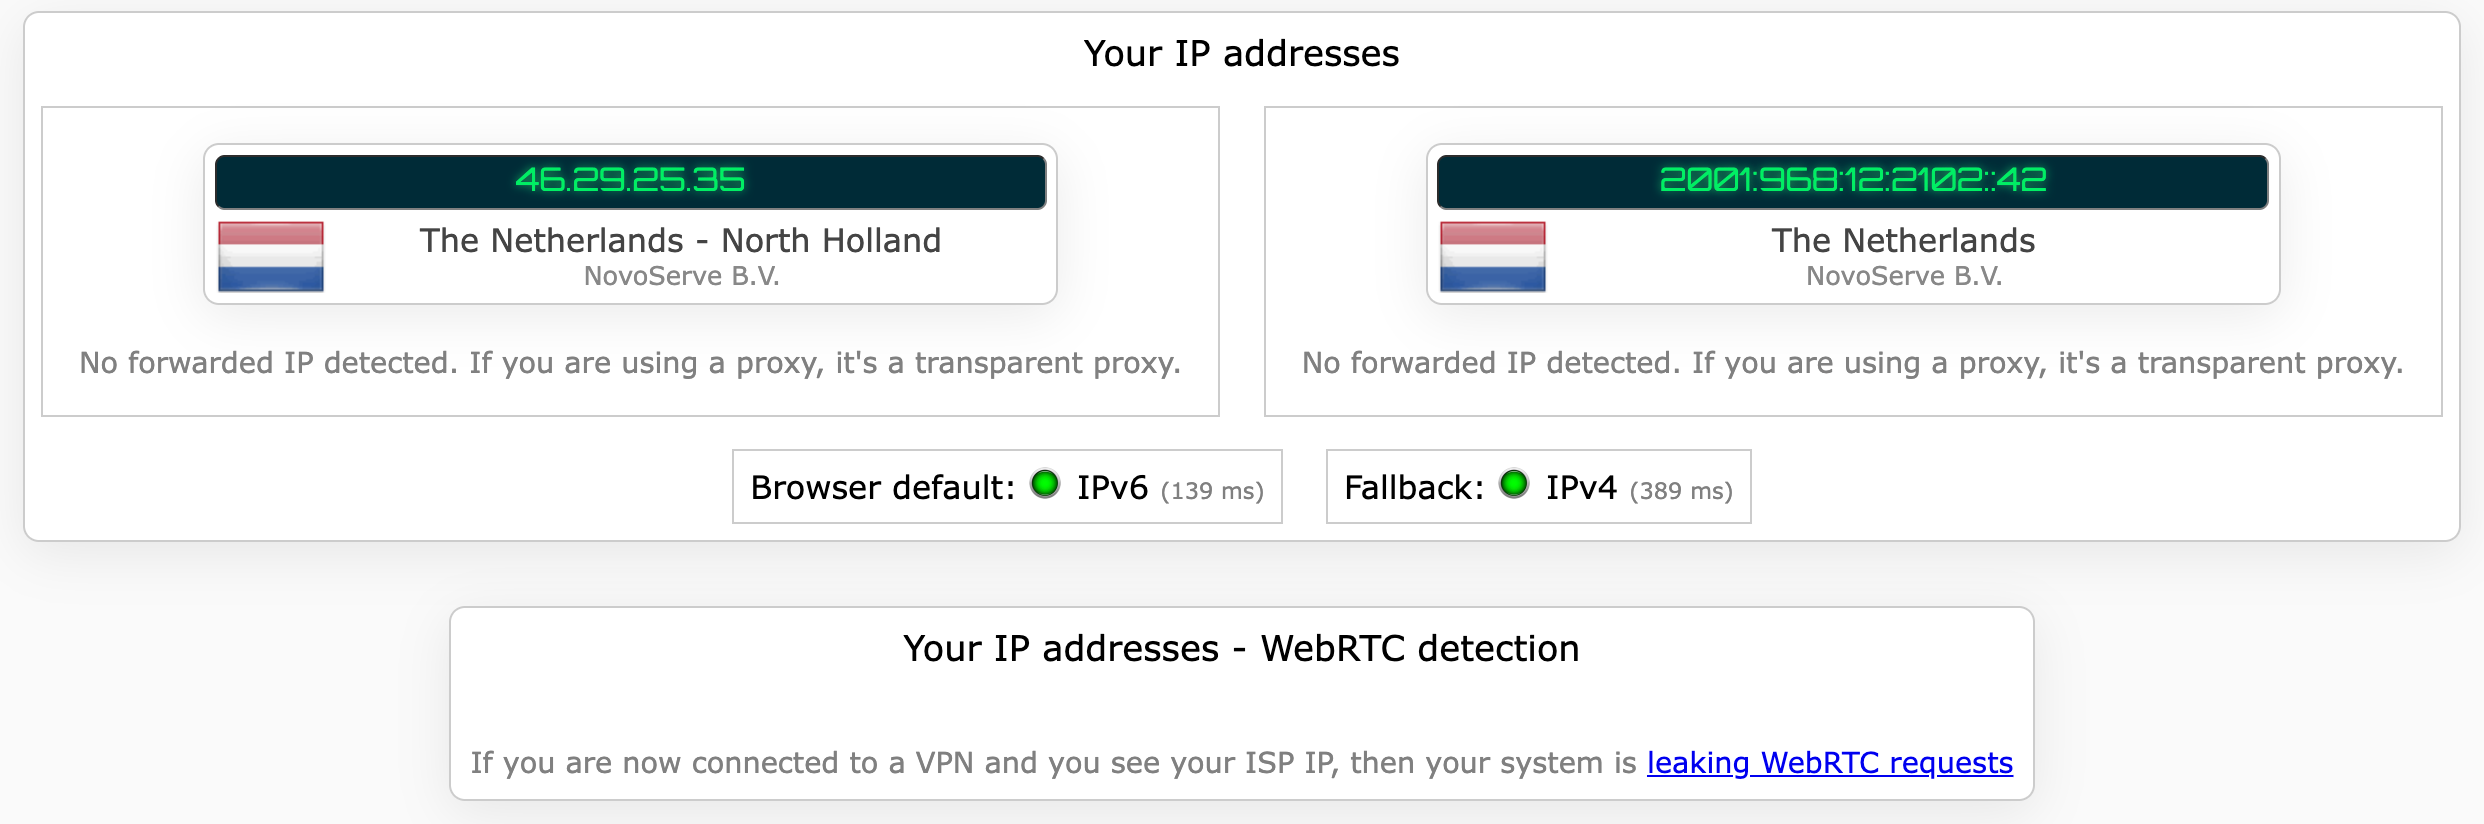Click the Netherlands flag beside the IPv6 address
The height and width of the screenshot is (824, 2484).
1492,257
